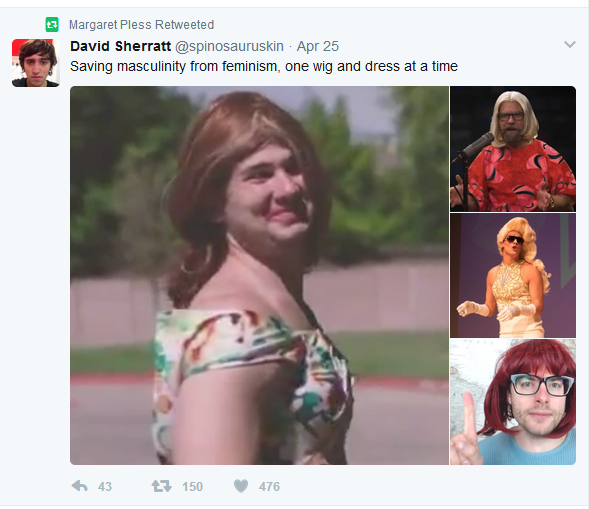The image size is (589, 509).
Task: Click the 476 likes count
Action: click(x=269, y=486)
